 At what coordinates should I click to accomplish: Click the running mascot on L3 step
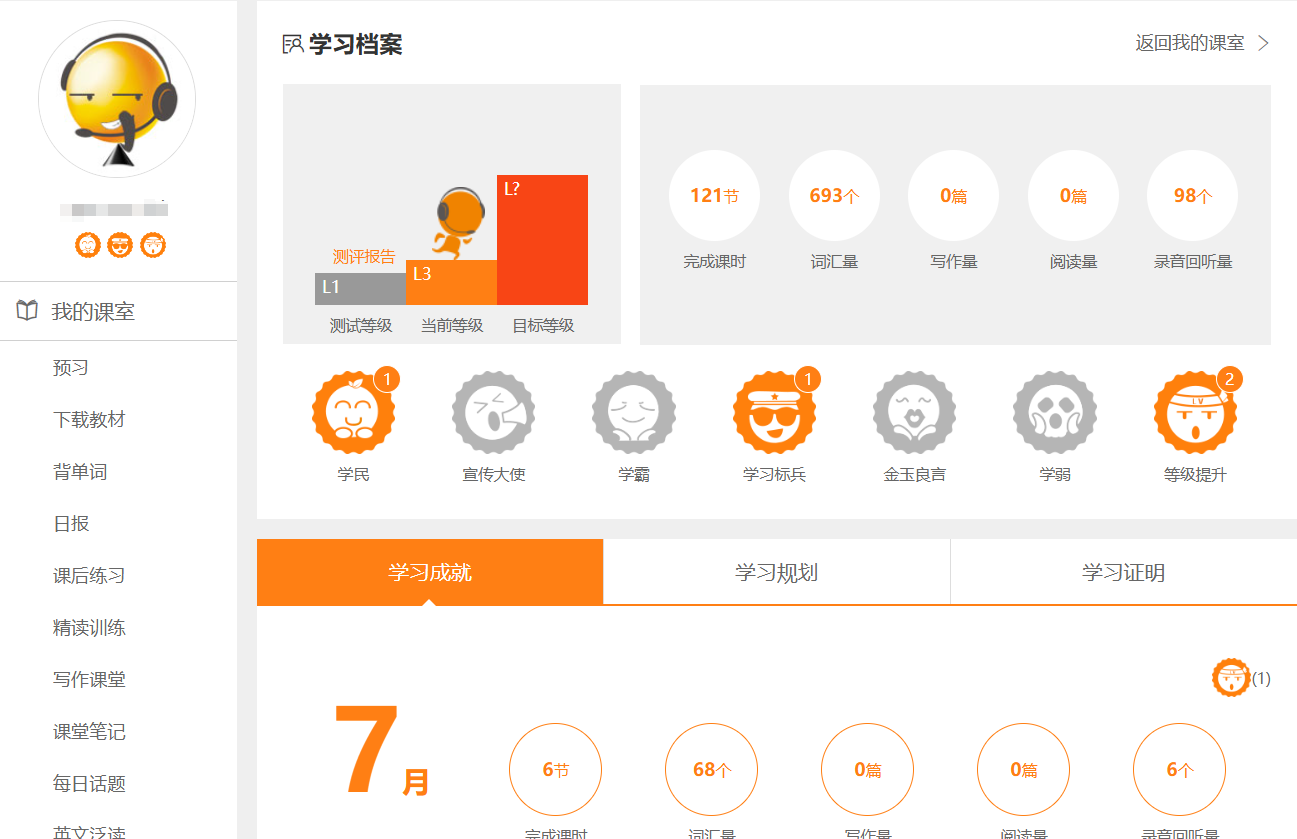pos(459,223)
